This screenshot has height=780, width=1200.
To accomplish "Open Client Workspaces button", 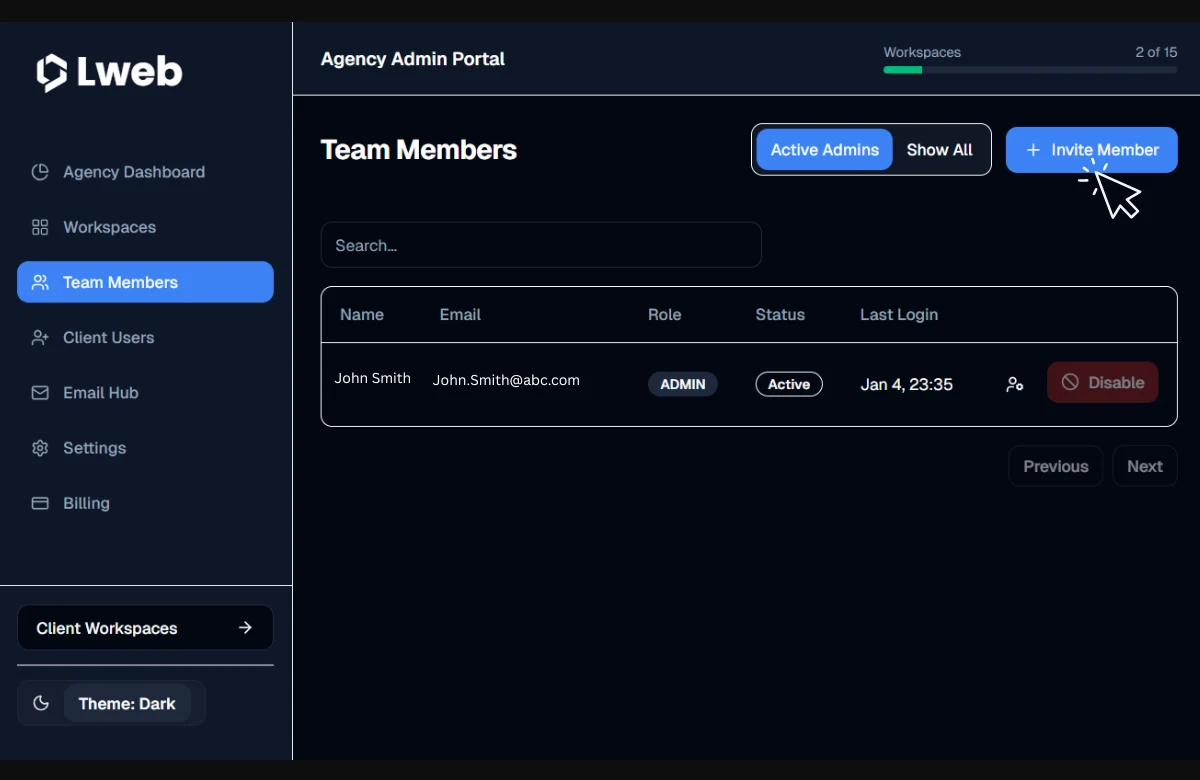I will coord(145,628).
